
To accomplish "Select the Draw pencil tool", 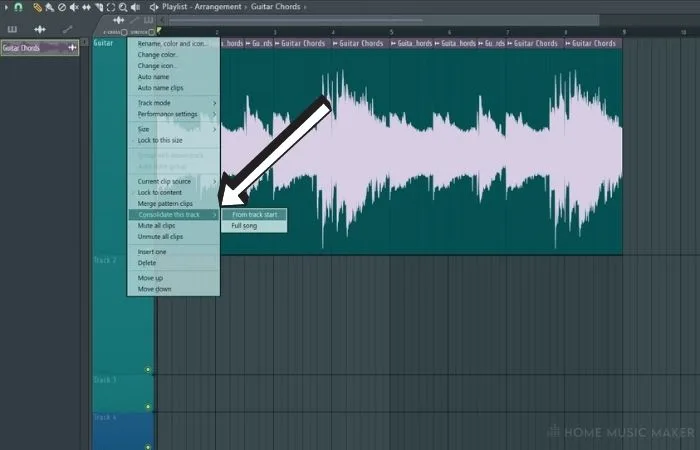I will click(38, 7).
